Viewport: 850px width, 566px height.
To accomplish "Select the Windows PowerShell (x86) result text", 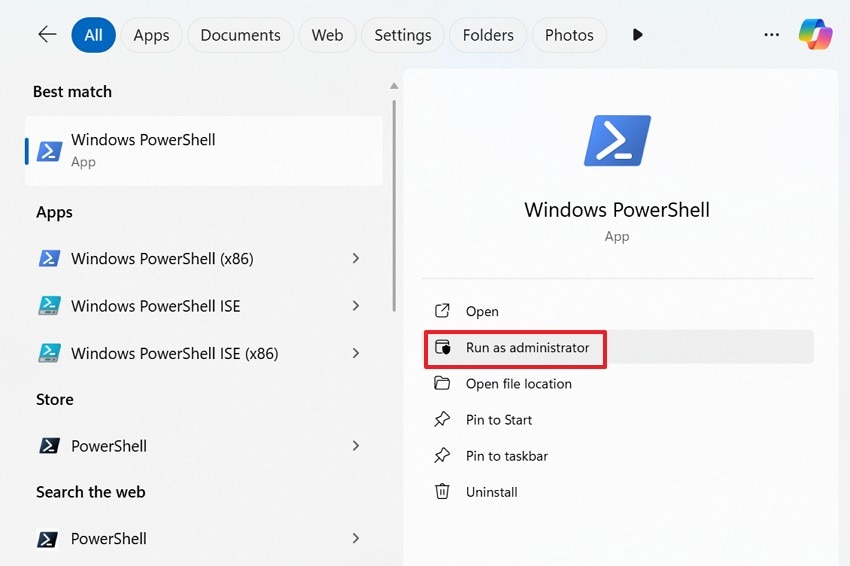I will click(x=162, y=259).
